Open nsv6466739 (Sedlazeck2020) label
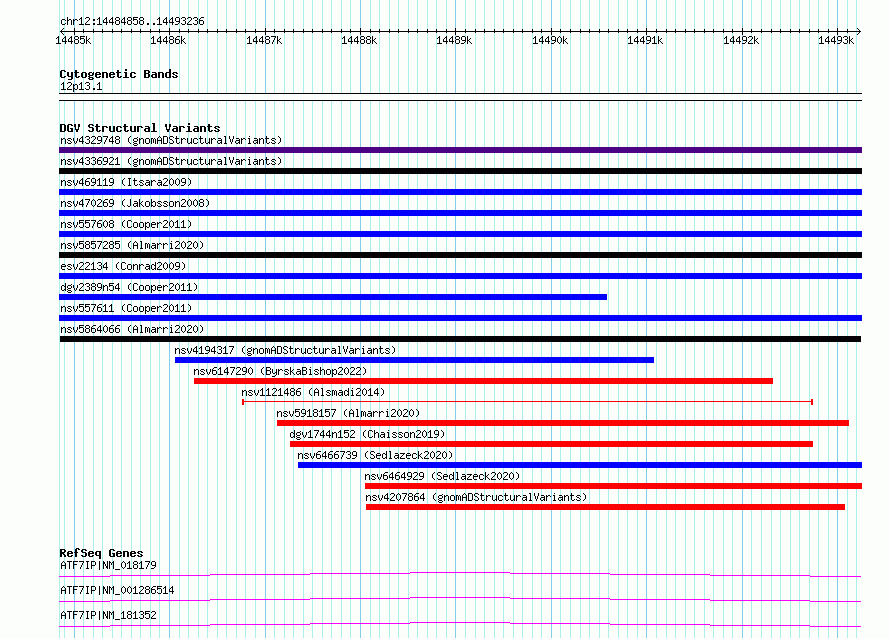Image resolution: width=890 pixels, height=638 pixels. pos(375,455)
